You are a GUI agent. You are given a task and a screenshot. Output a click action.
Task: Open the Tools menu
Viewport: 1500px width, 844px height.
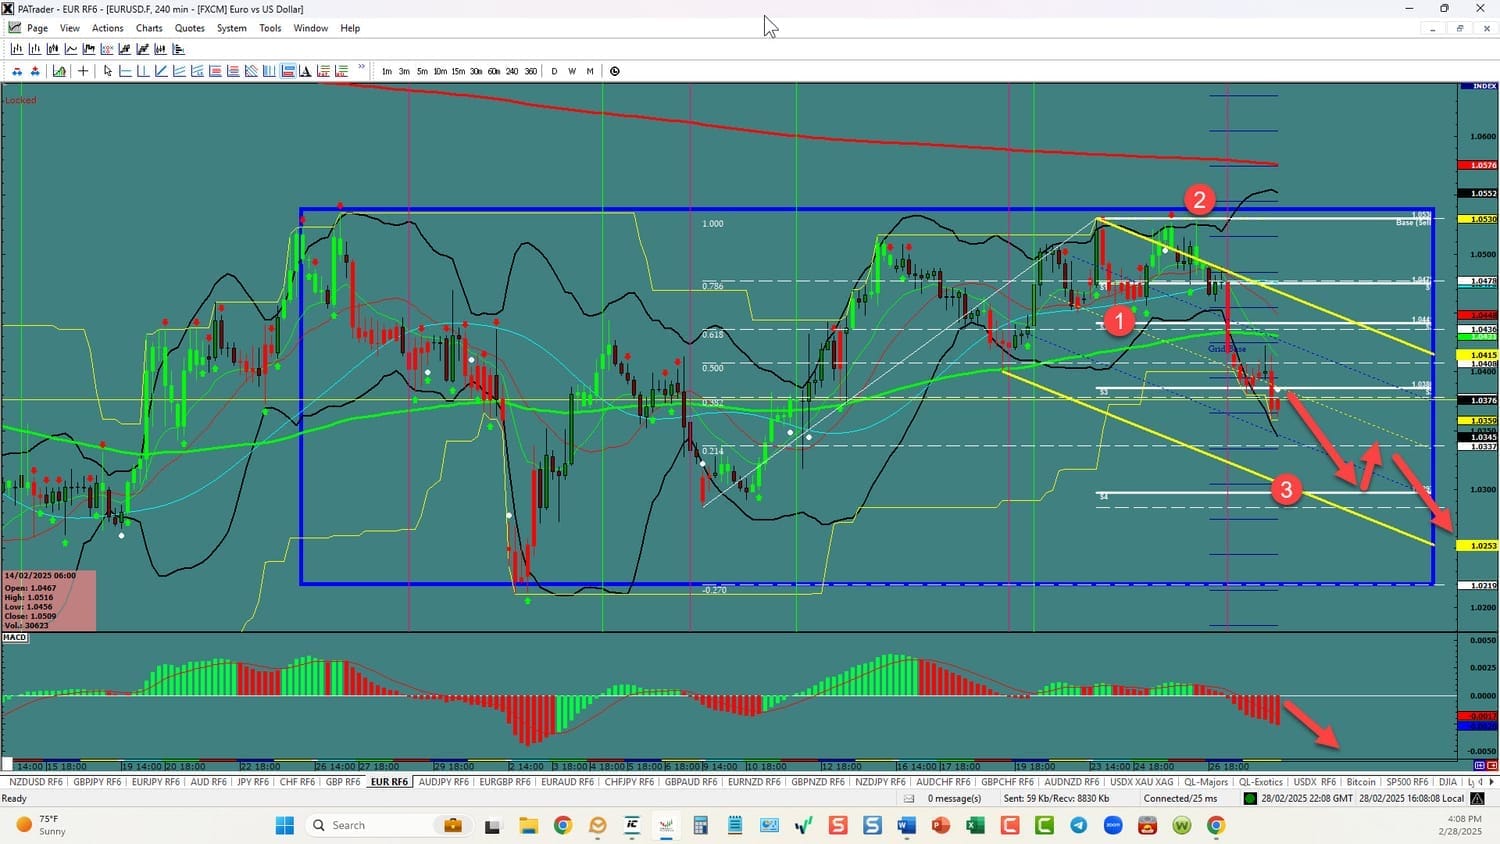click(270, 28)
